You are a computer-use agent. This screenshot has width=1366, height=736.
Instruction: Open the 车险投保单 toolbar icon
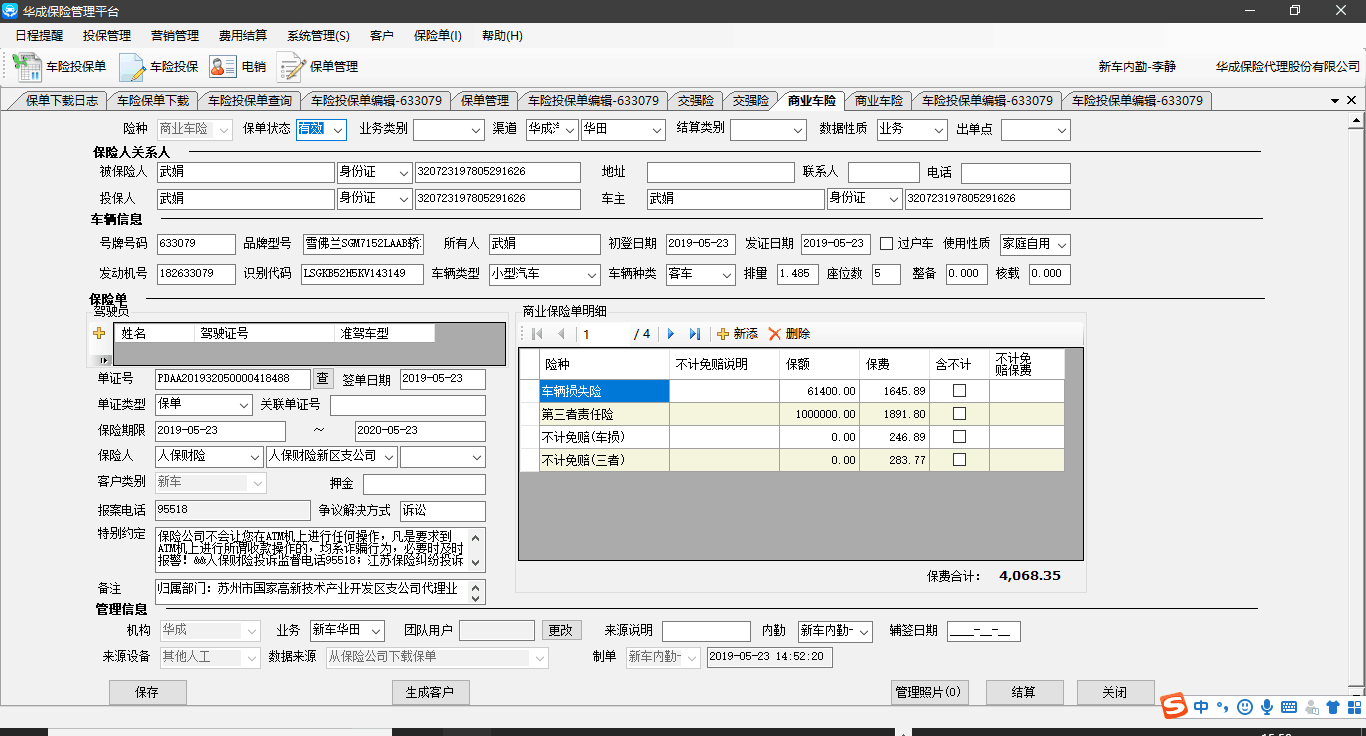60,67
